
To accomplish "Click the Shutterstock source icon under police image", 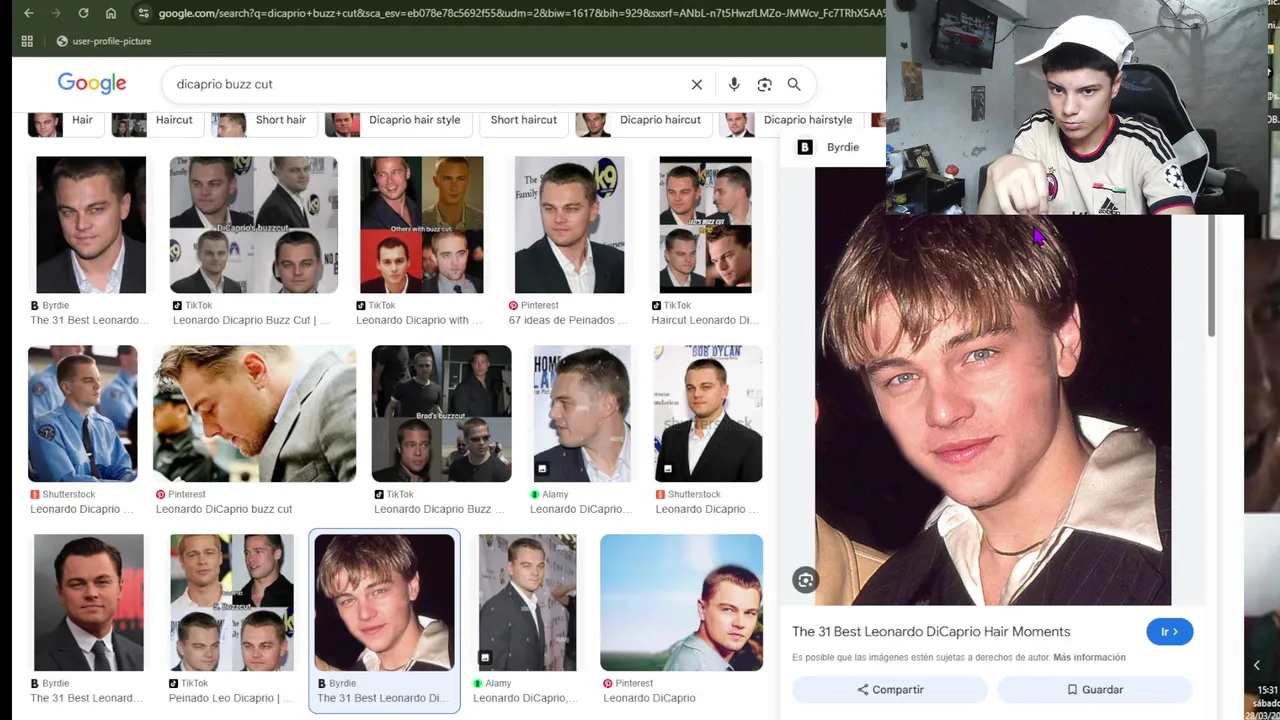I will pos(35,494).
